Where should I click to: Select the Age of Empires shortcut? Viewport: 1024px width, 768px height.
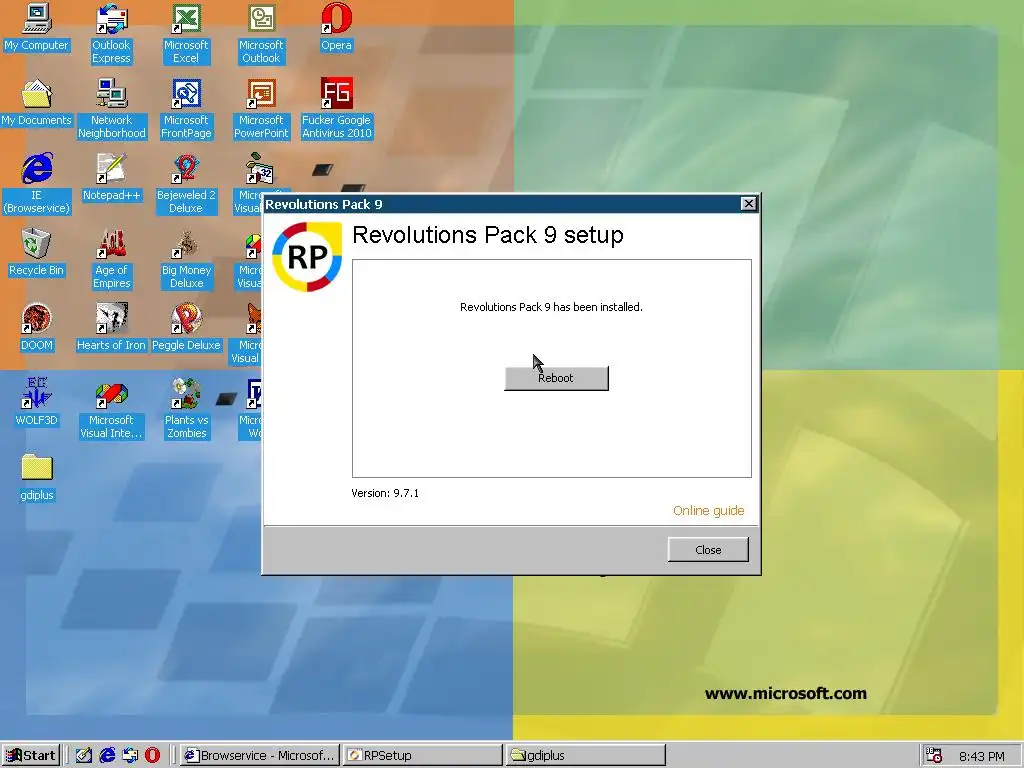click(112, 259)
